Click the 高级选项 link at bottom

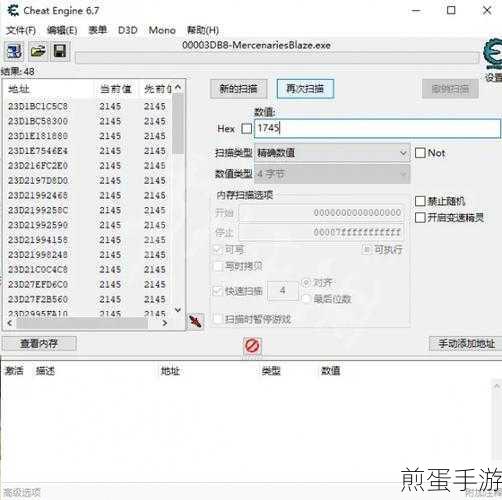click(x=22, y=493)
